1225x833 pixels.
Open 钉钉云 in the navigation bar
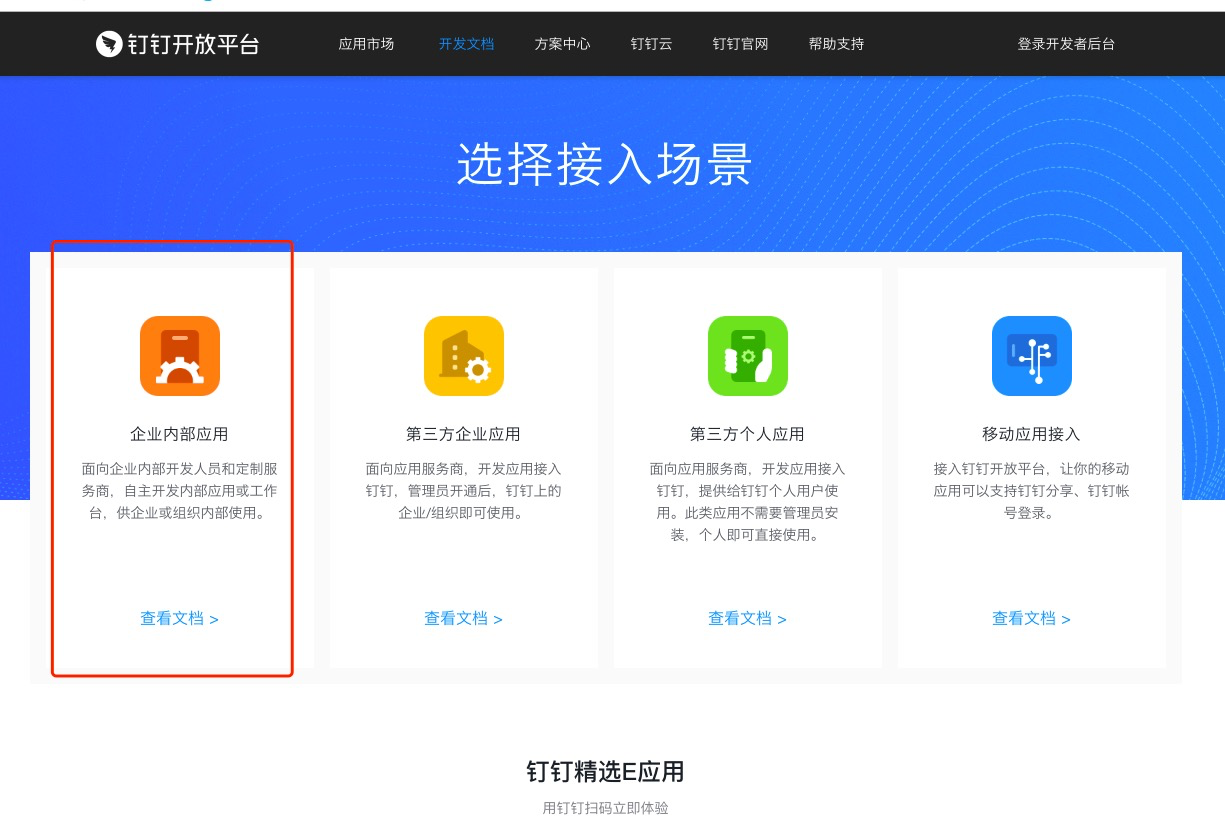[651, 44]
